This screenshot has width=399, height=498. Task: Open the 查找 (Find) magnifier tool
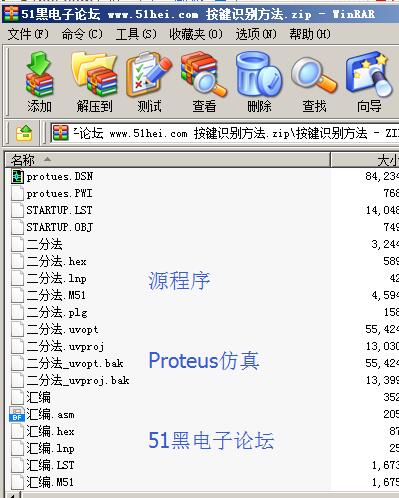tap(314, 82)
